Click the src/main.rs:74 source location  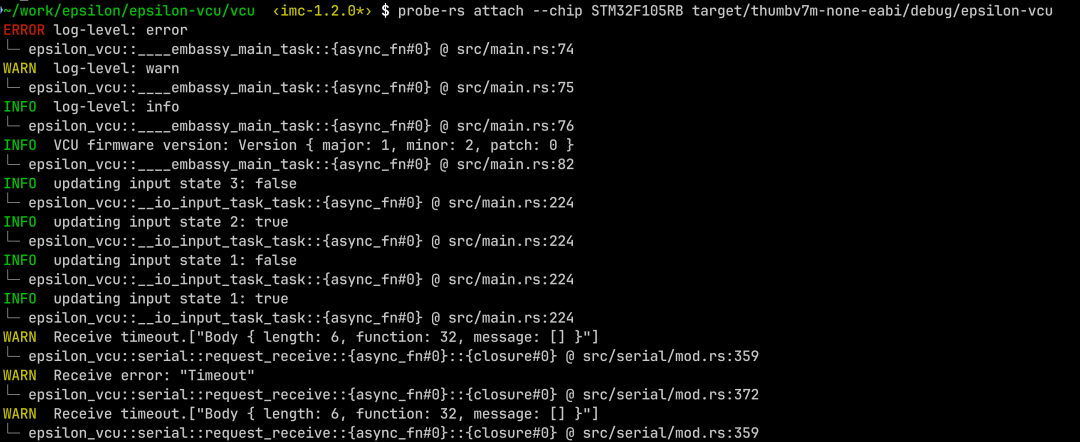pyautogui.click(x=515, y=48)
